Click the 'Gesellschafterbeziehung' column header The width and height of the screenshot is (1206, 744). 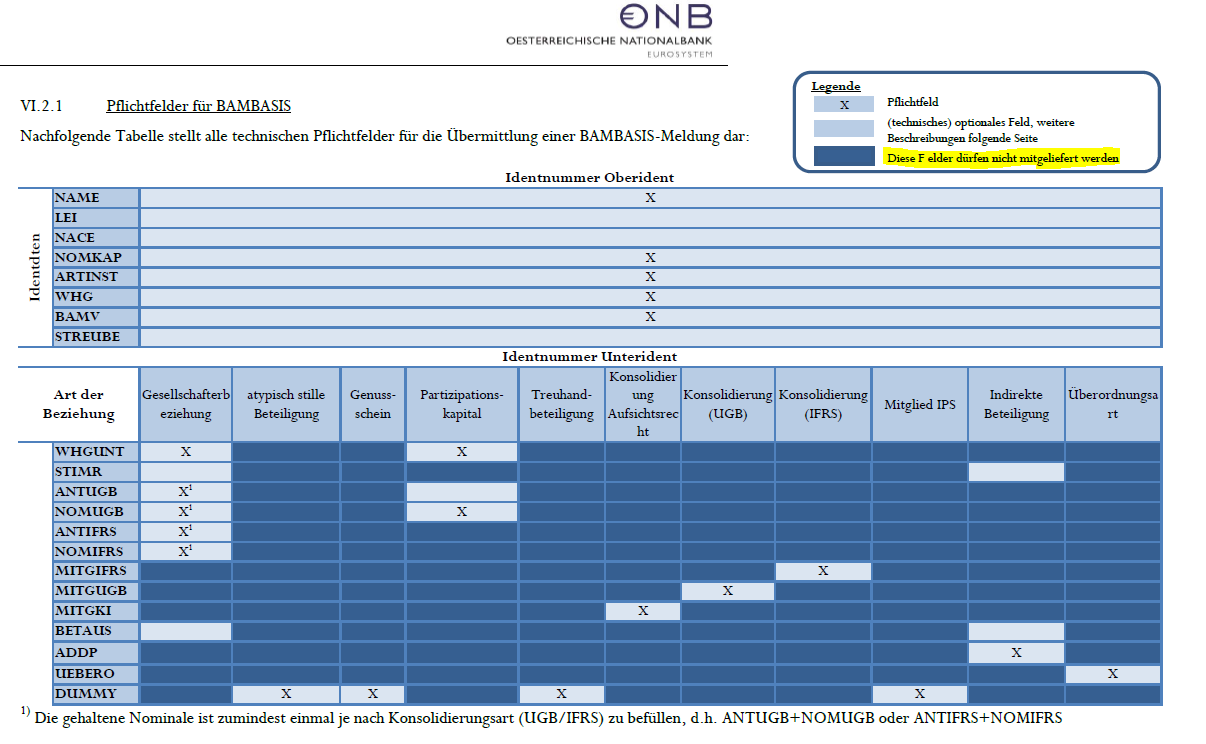coord(186,404)
